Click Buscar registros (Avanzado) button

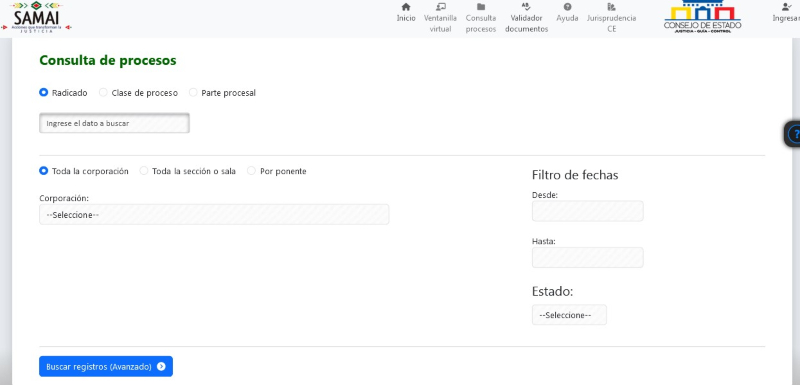tap(106, 367)
